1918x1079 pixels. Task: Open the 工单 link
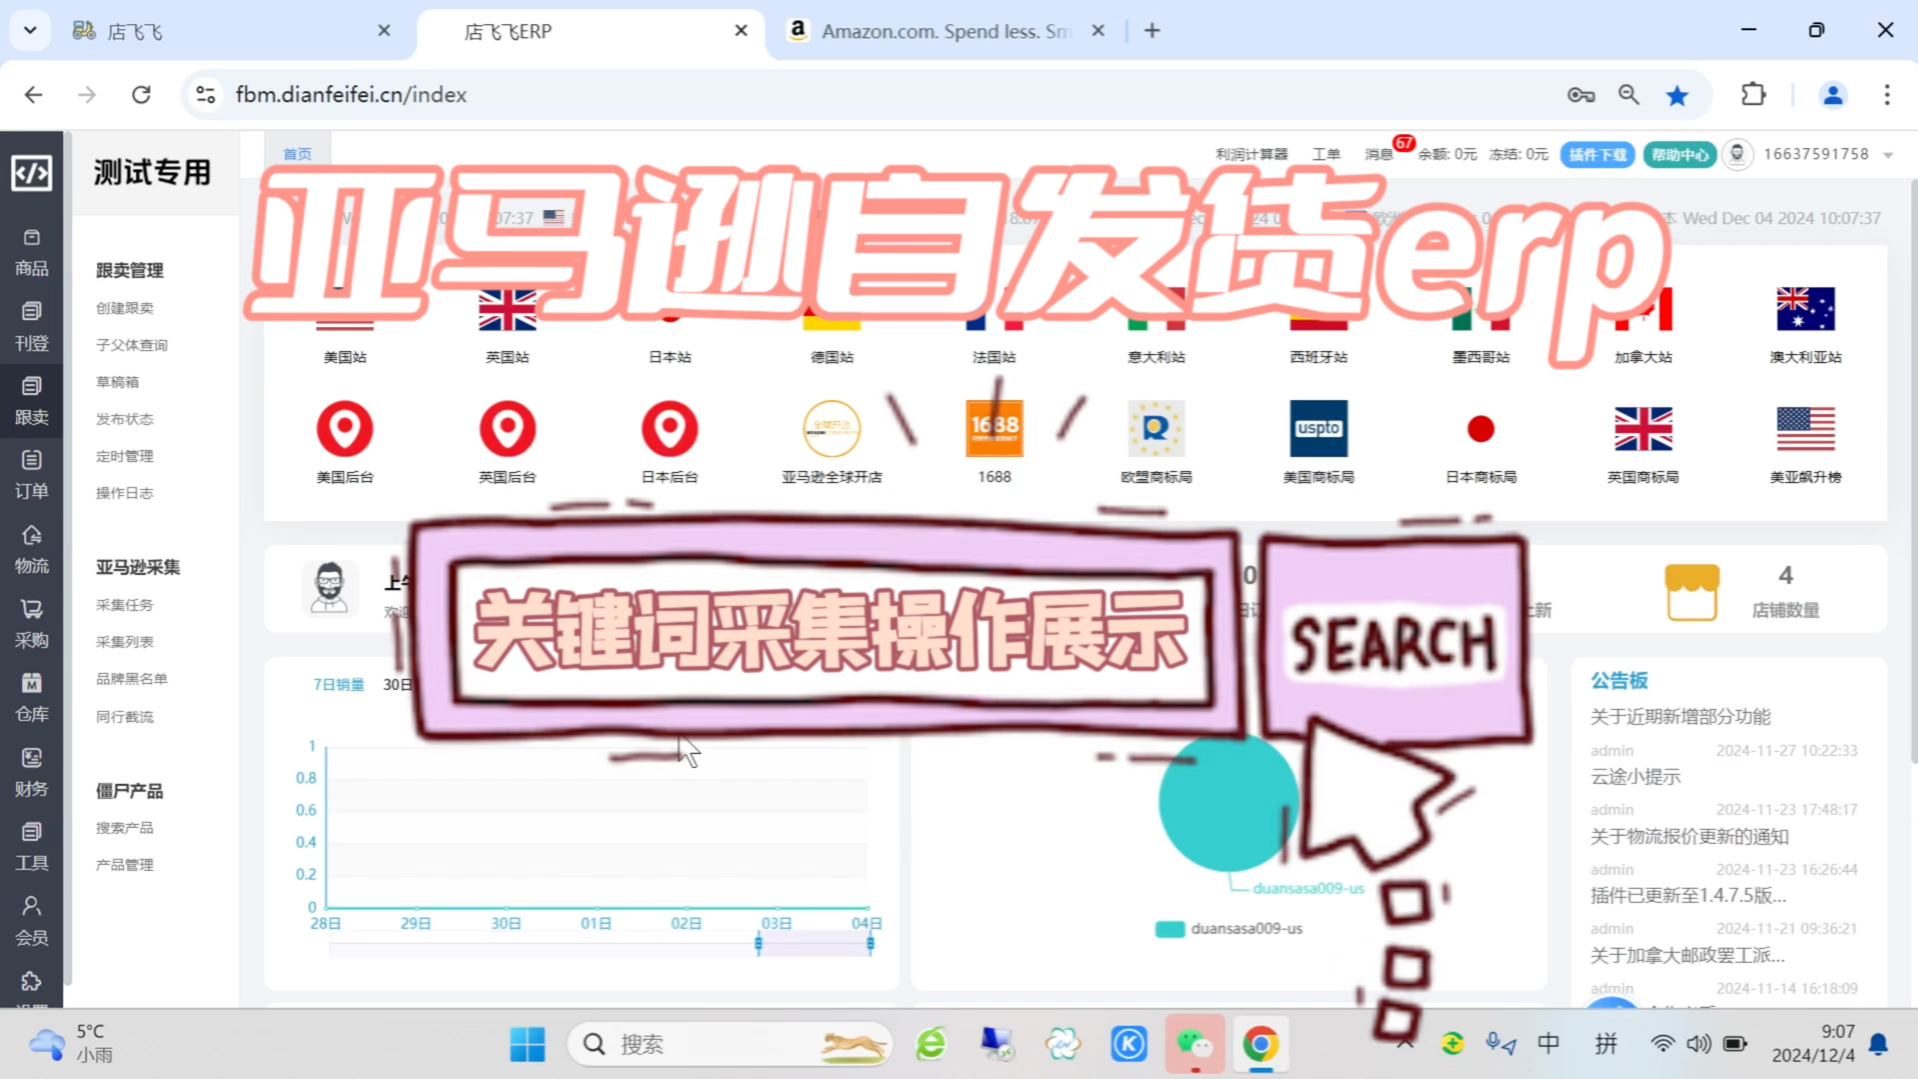1325,155
